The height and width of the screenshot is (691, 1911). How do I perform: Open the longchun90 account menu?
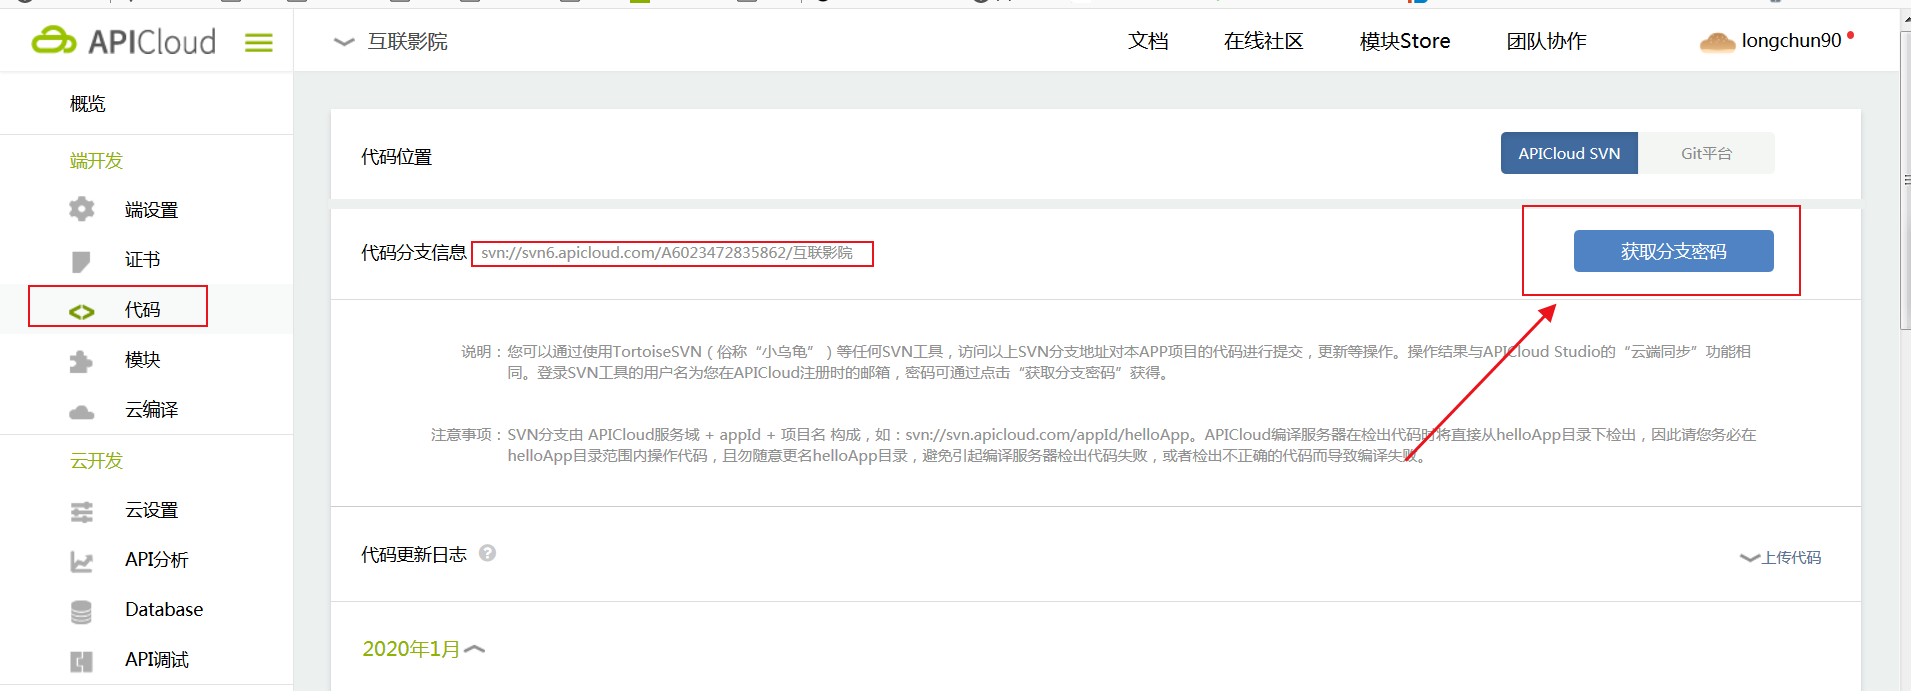click(x=1791, y=40)
